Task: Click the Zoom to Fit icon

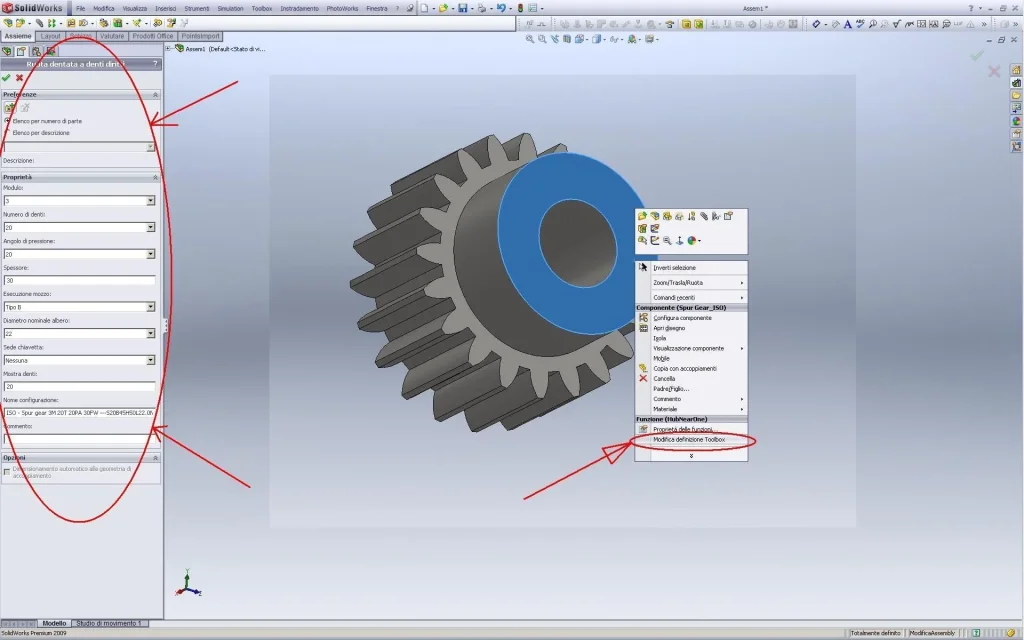Action: click(x=530, y=39)
